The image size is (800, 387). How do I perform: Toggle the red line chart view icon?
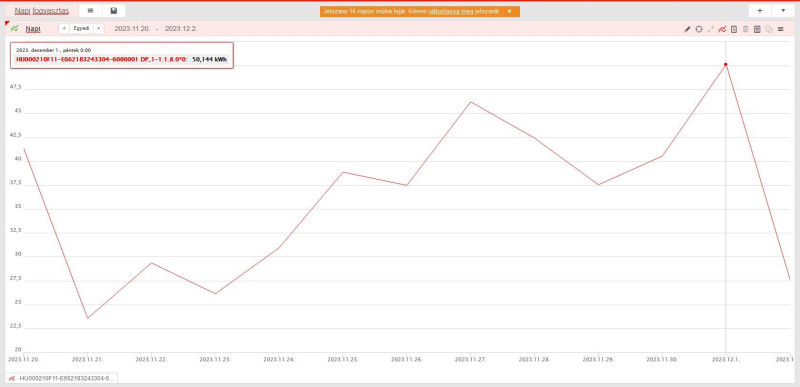pyautogui.click(x=722, y=30)
